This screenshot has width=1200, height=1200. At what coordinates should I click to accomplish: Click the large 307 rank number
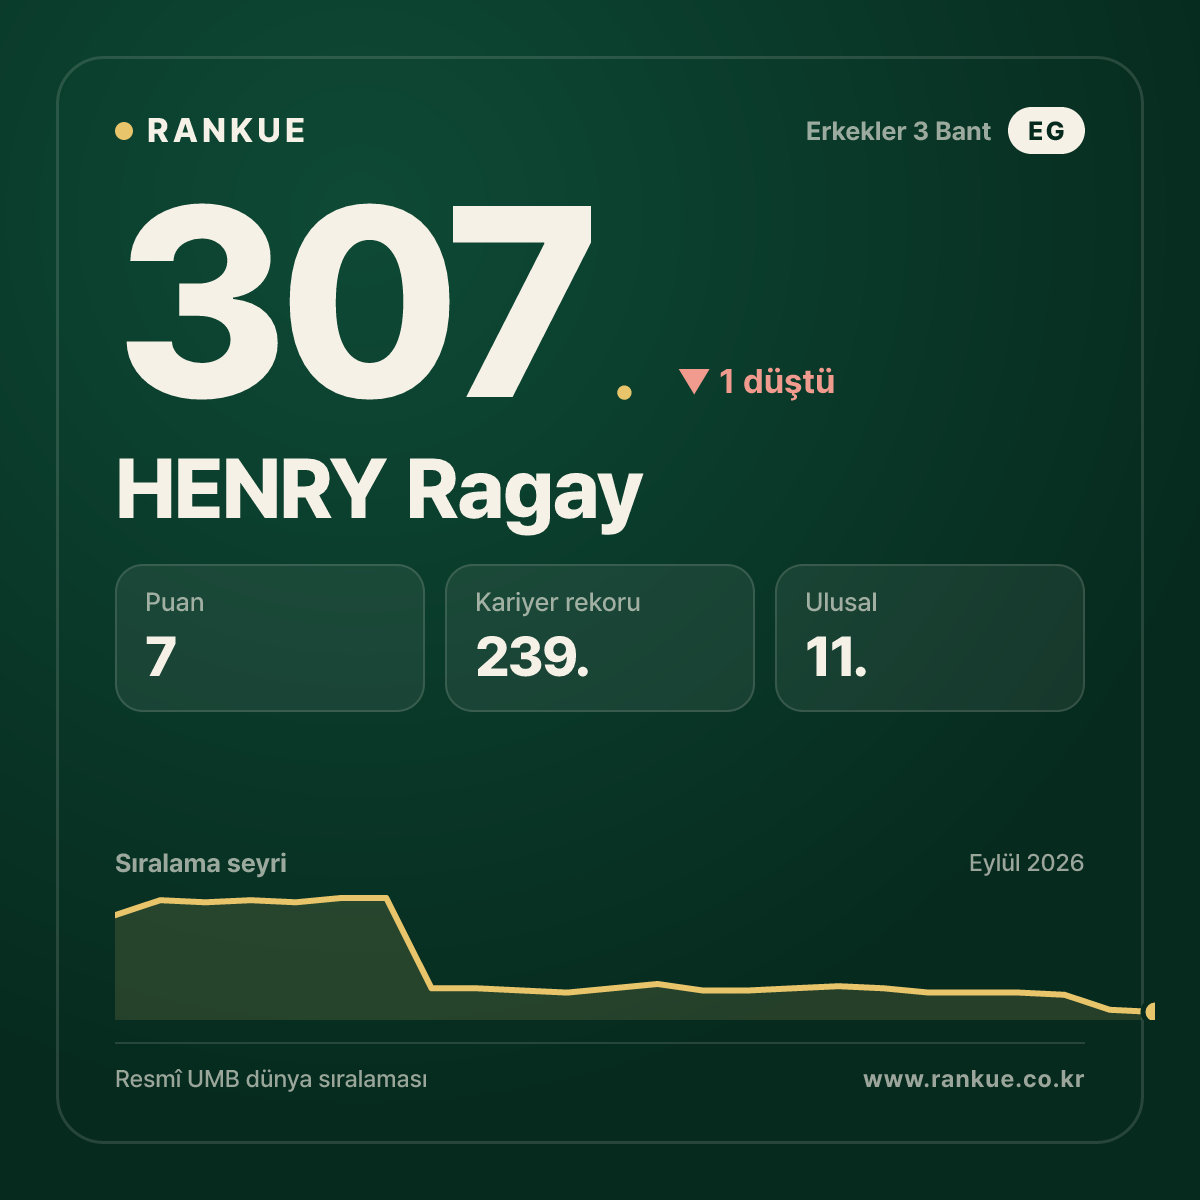(360, 300)
